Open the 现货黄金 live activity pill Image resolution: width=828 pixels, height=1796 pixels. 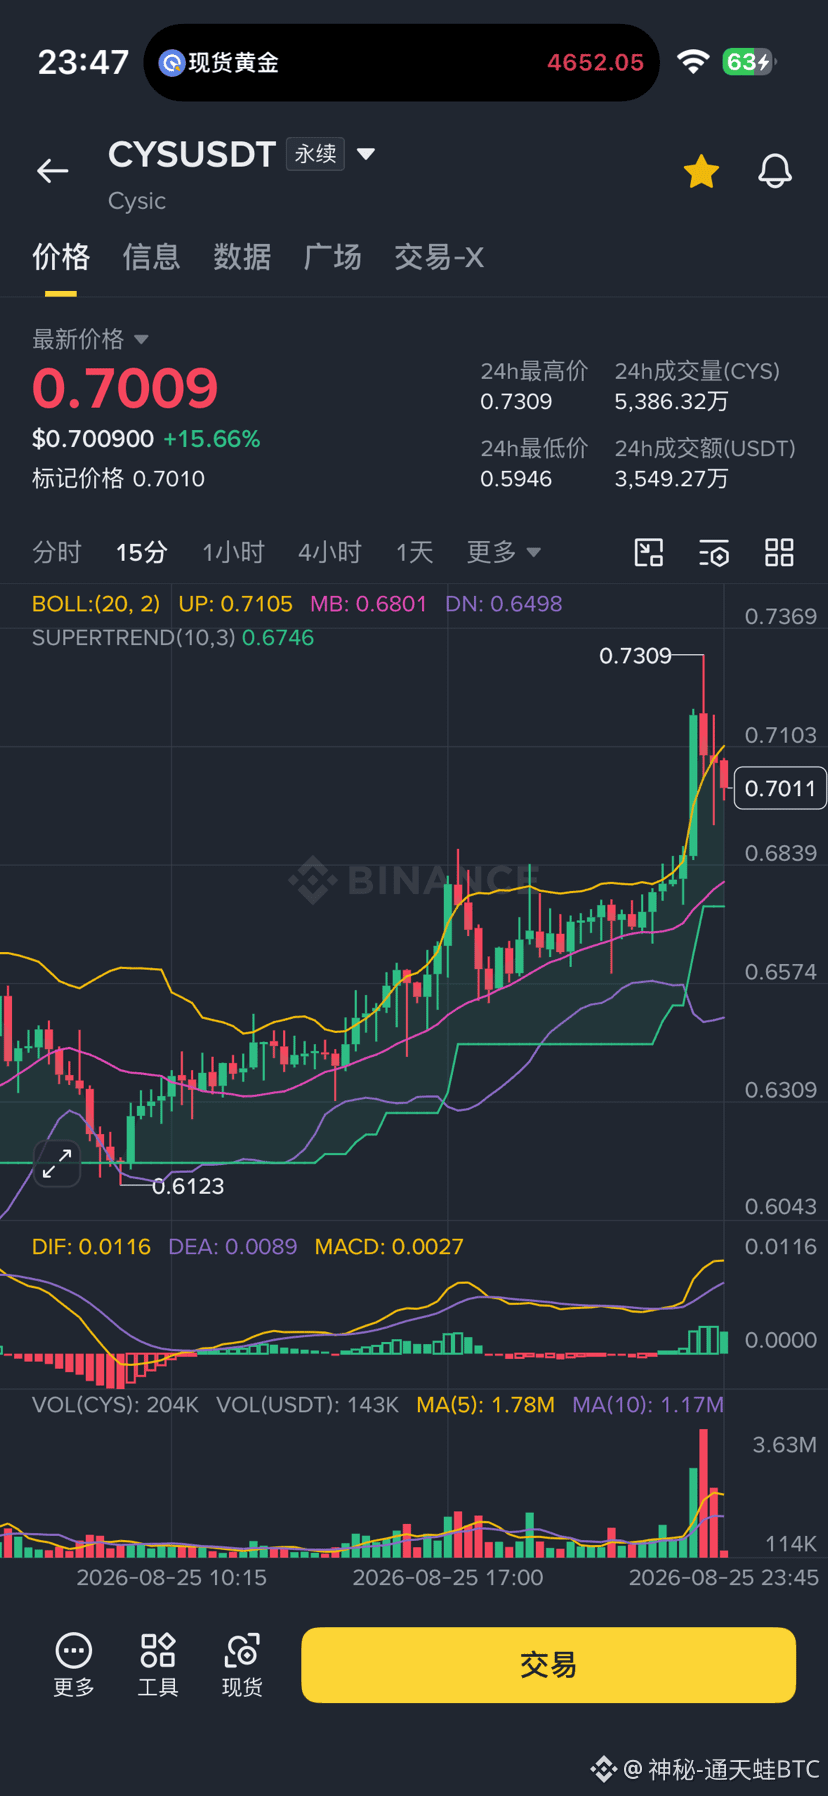pos(401,62)
